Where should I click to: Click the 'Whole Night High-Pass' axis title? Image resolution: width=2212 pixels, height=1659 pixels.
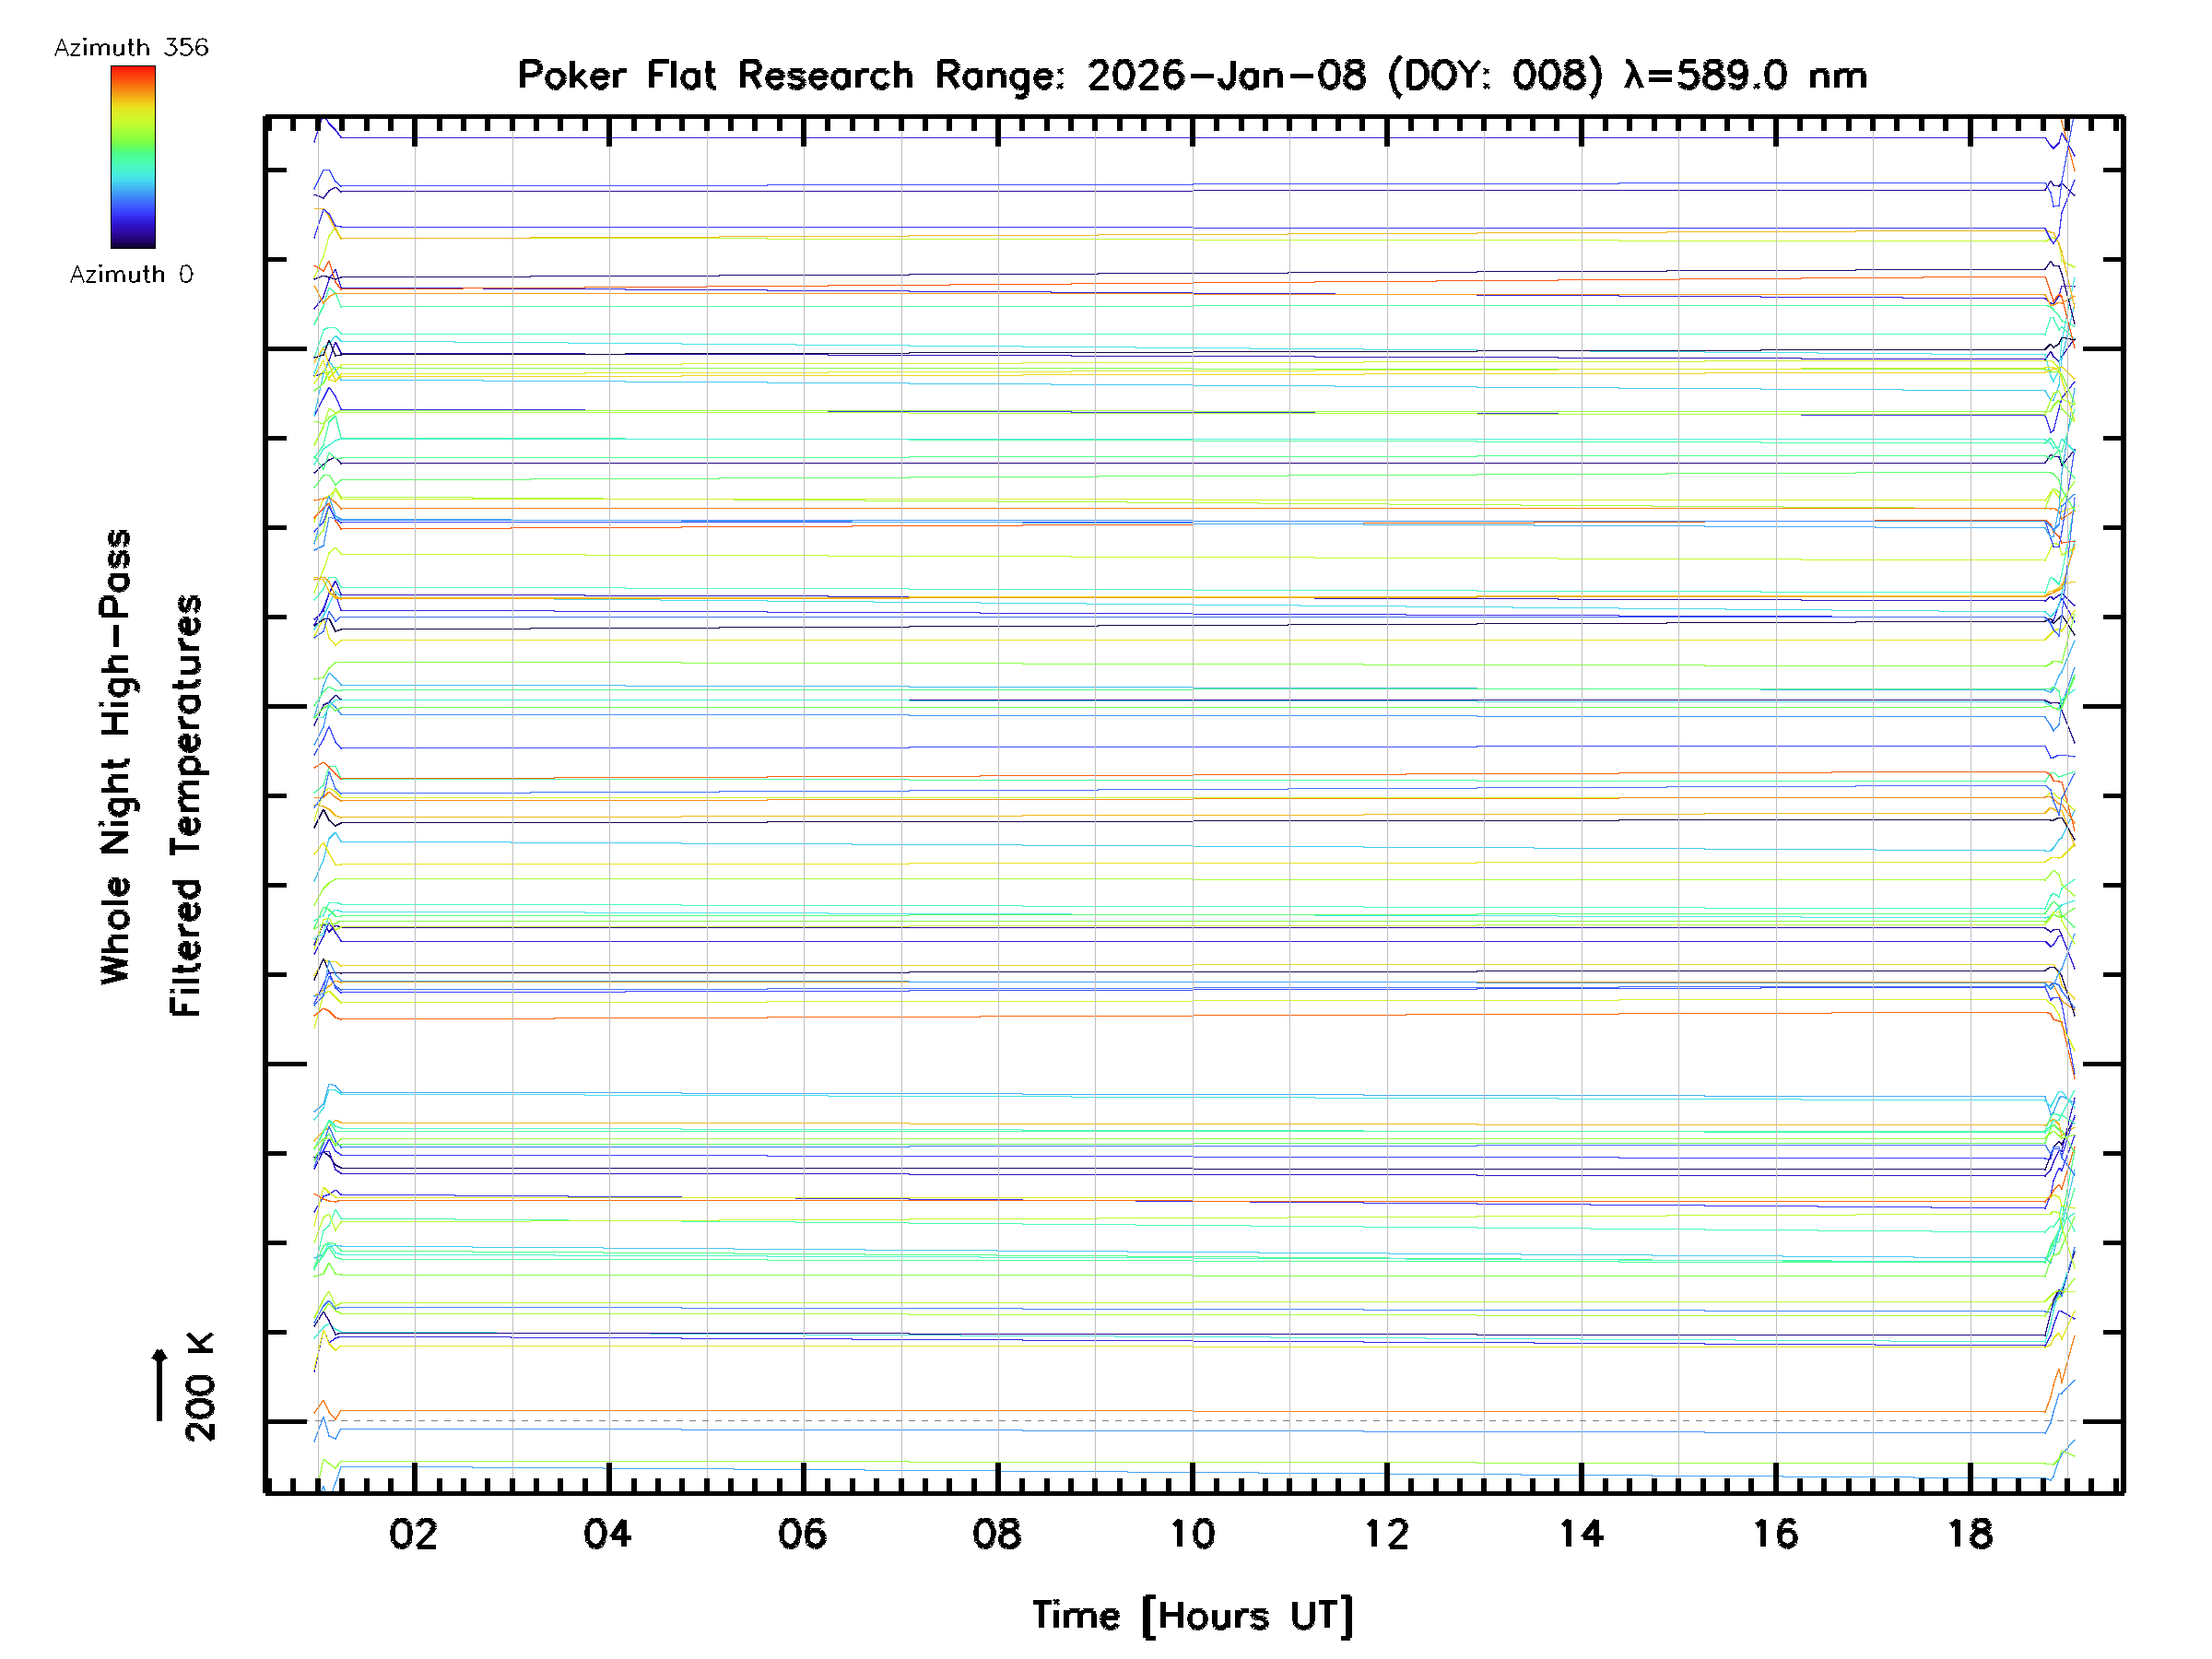pos(116,757)
